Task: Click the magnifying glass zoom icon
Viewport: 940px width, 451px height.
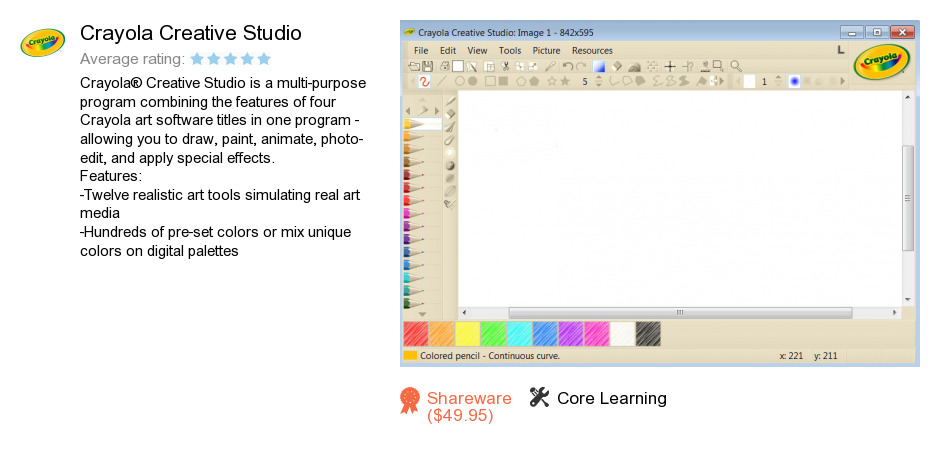Action: tap(737, 67)
